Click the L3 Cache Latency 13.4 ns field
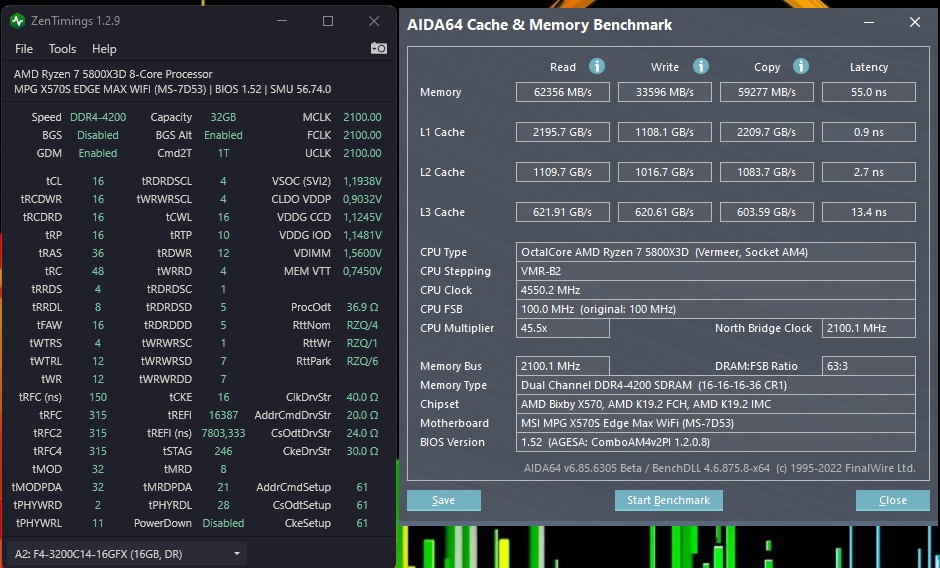 tap(869, 212)
